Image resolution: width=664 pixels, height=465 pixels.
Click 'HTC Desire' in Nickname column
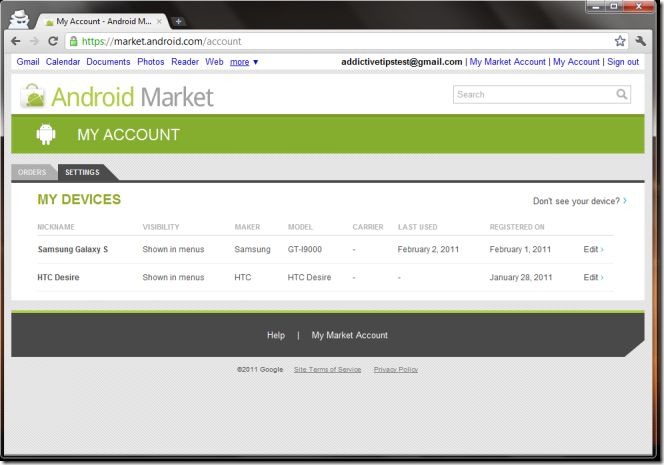click(x=58, y=277)
